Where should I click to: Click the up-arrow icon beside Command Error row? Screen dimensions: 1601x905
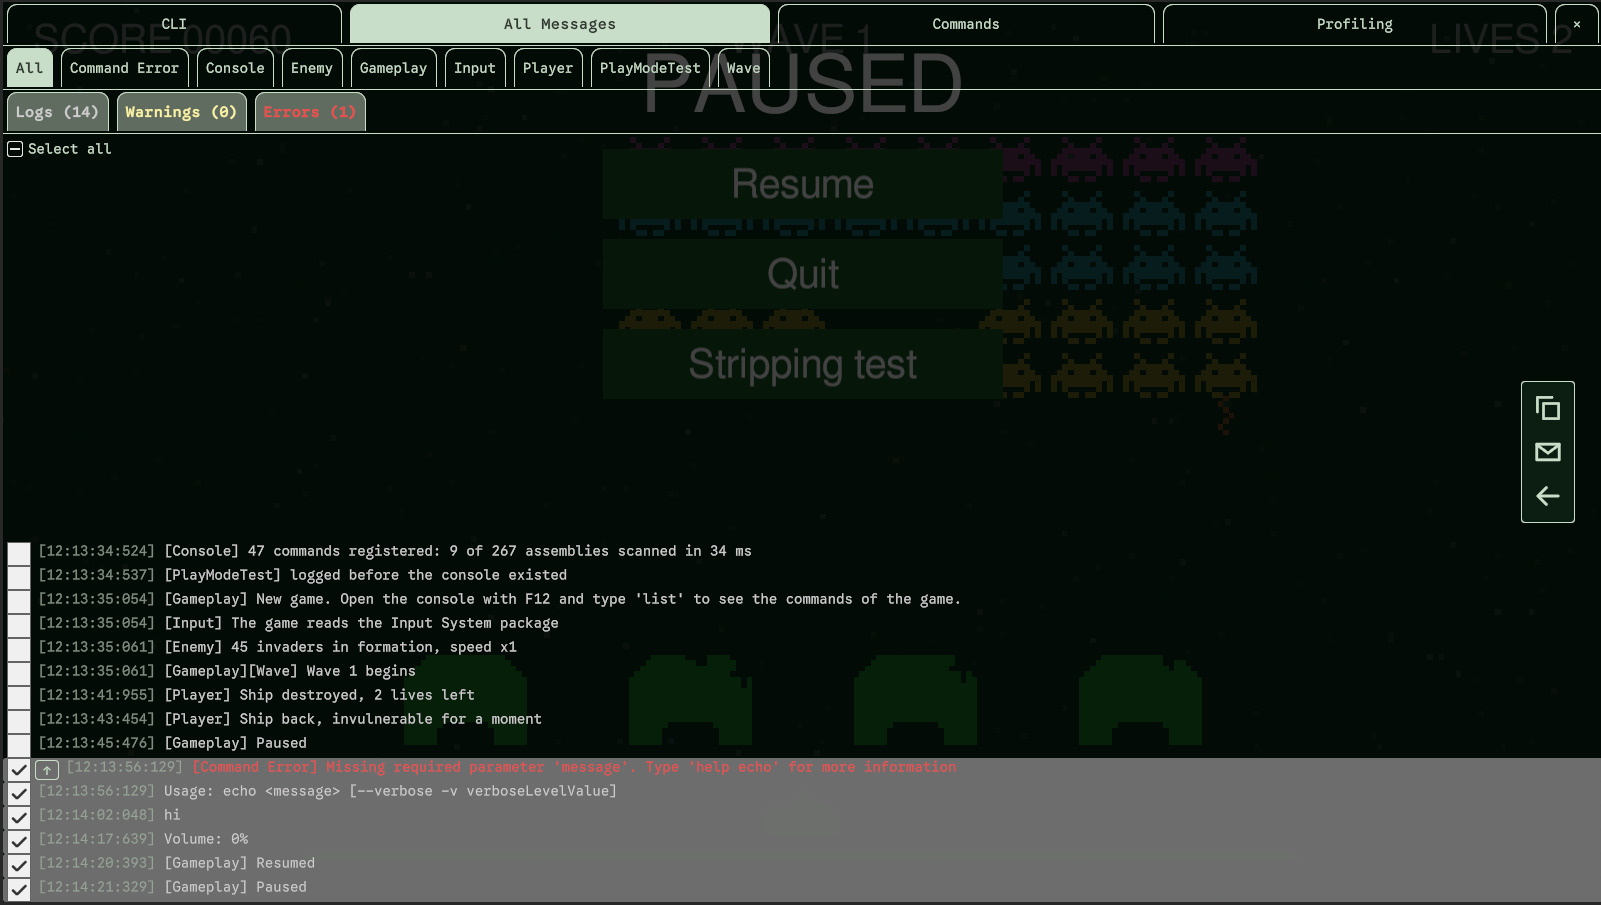tap(47, 770)
